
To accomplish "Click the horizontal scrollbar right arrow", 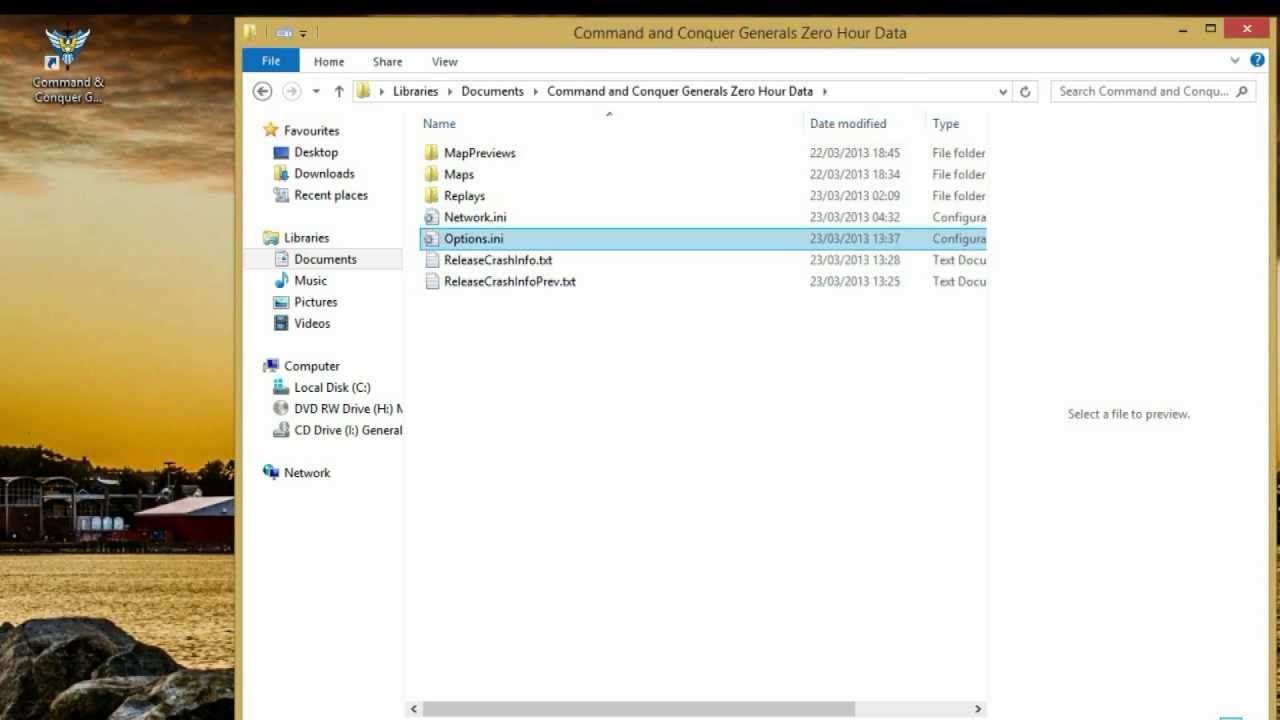I will (x=978, y=709).
